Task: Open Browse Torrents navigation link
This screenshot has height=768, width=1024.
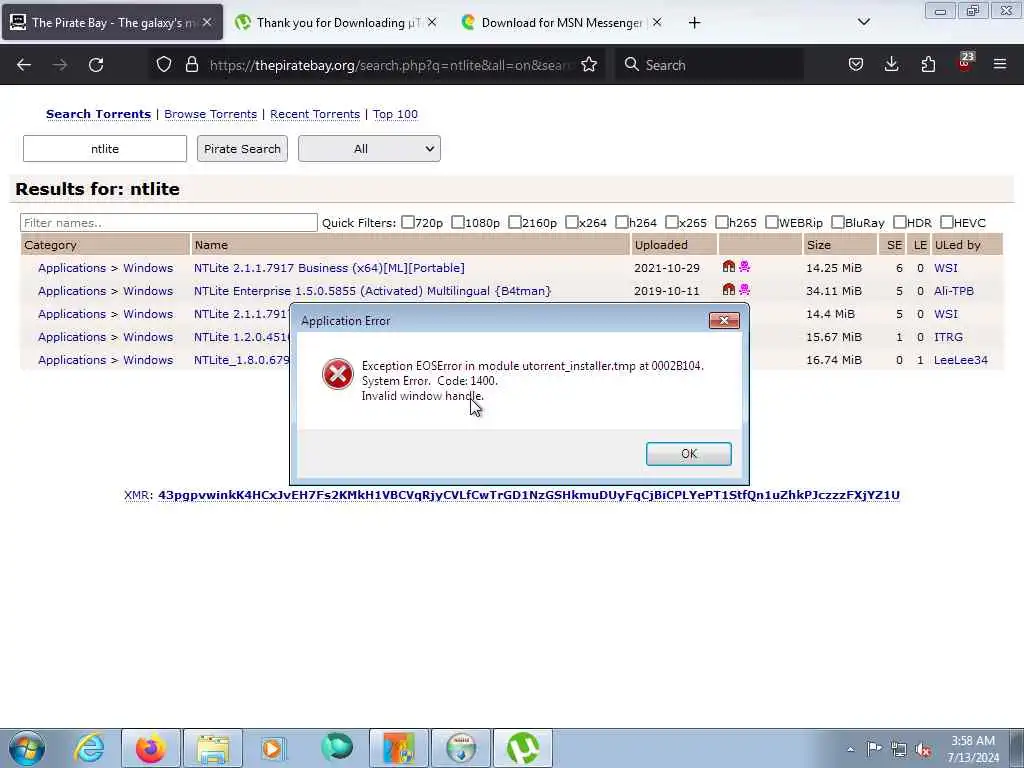Action: 210,114
